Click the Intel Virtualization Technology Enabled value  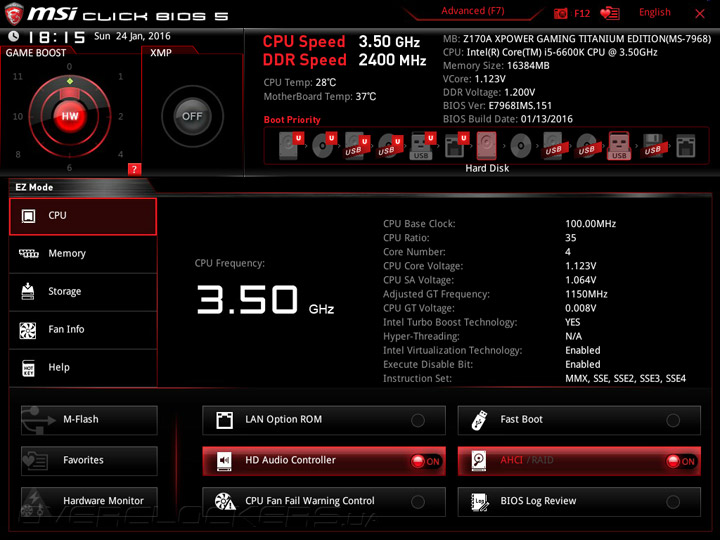tap(583, 350)
